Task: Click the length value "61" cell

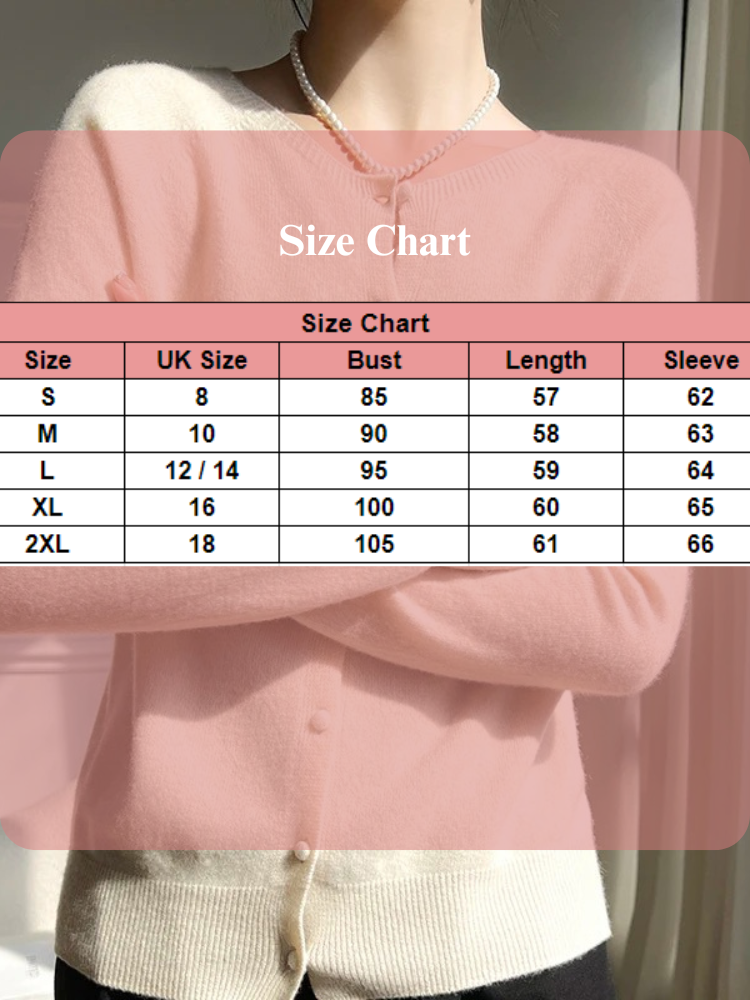Action: click(x=545, y=544)
